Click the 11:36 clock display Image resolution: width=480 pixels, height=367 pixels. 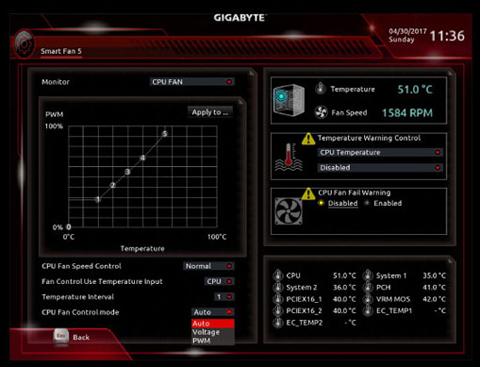click(447, 36)
